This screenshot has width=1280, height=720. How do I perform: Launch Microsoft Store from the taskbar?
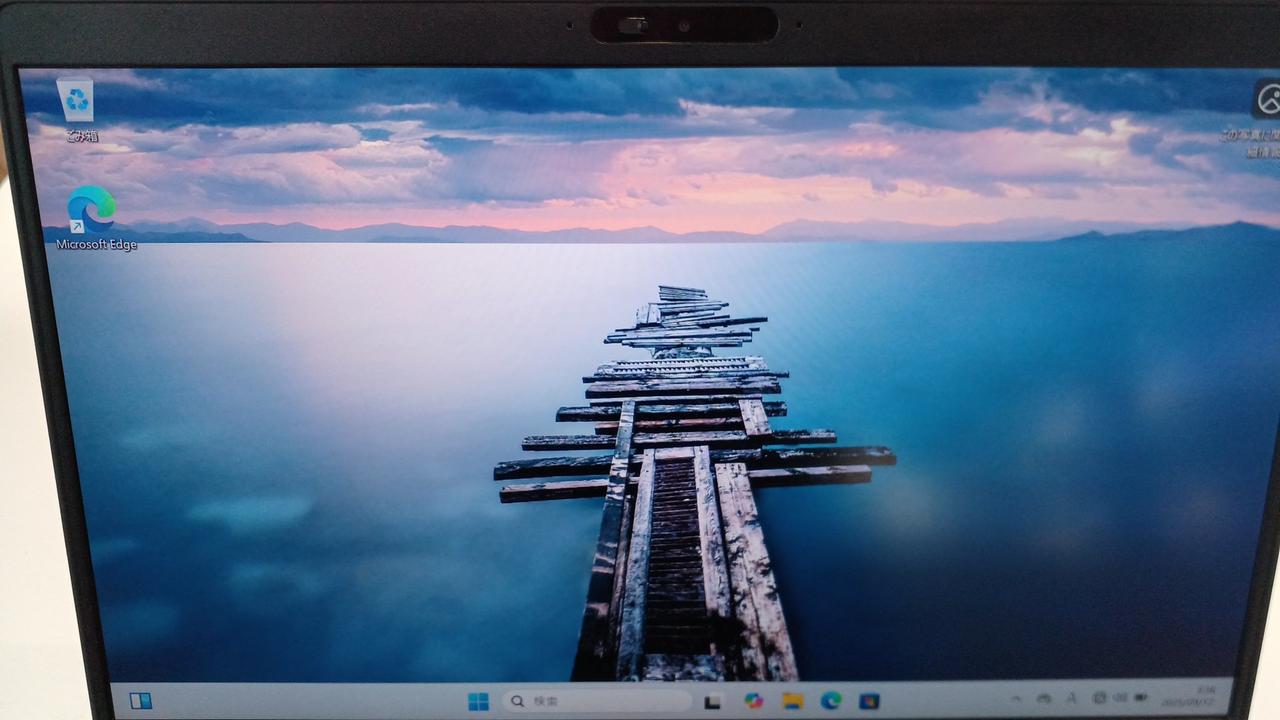[869, 701]
